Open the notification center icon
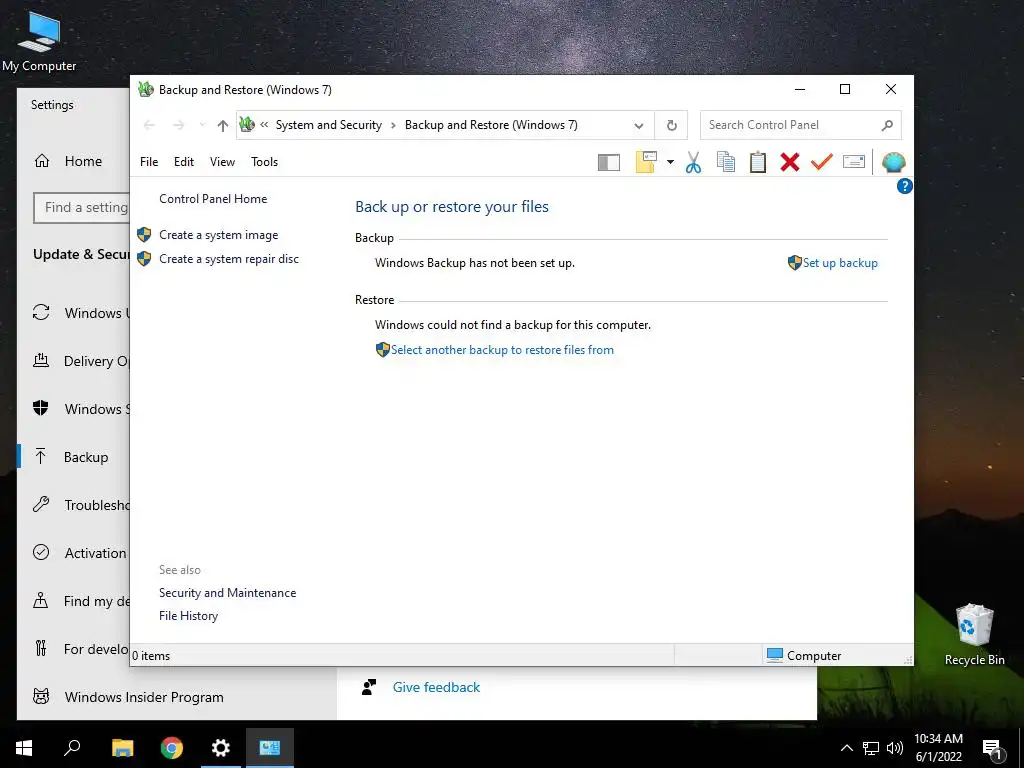This screenshot has width=1024, height=768. pos(993,748)
